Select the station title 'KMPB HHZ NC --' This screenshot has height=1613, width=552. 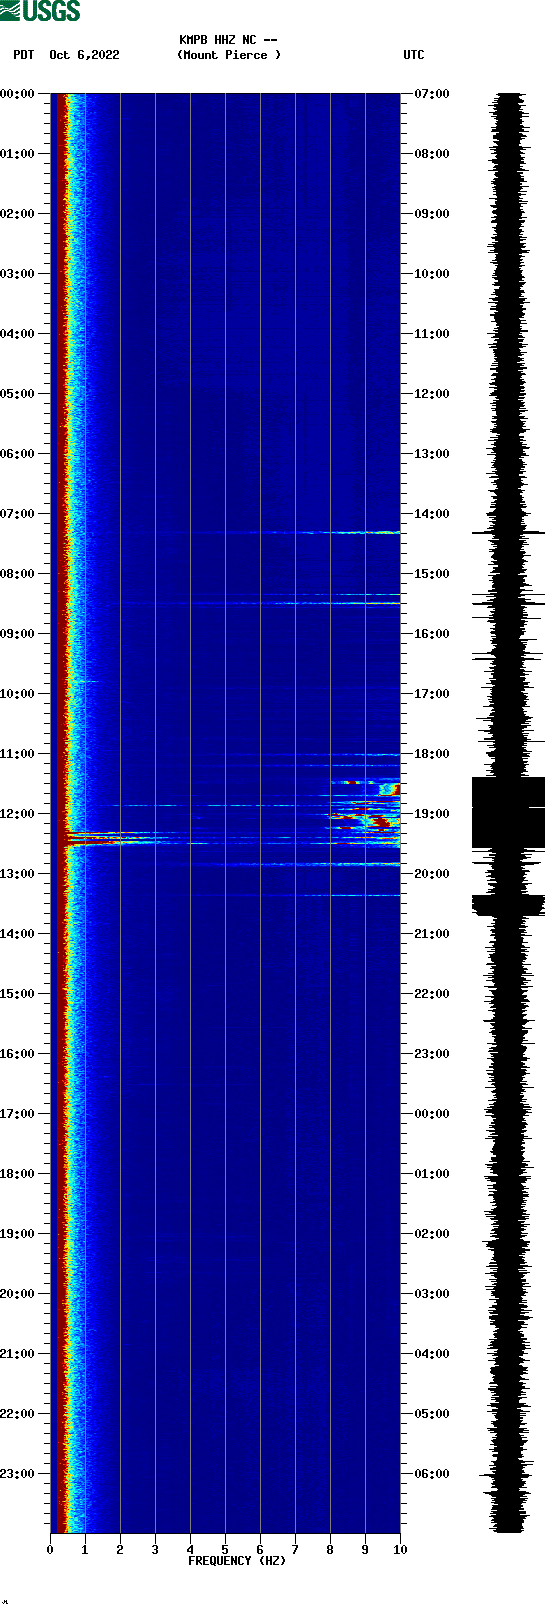(x=228, y=40)
